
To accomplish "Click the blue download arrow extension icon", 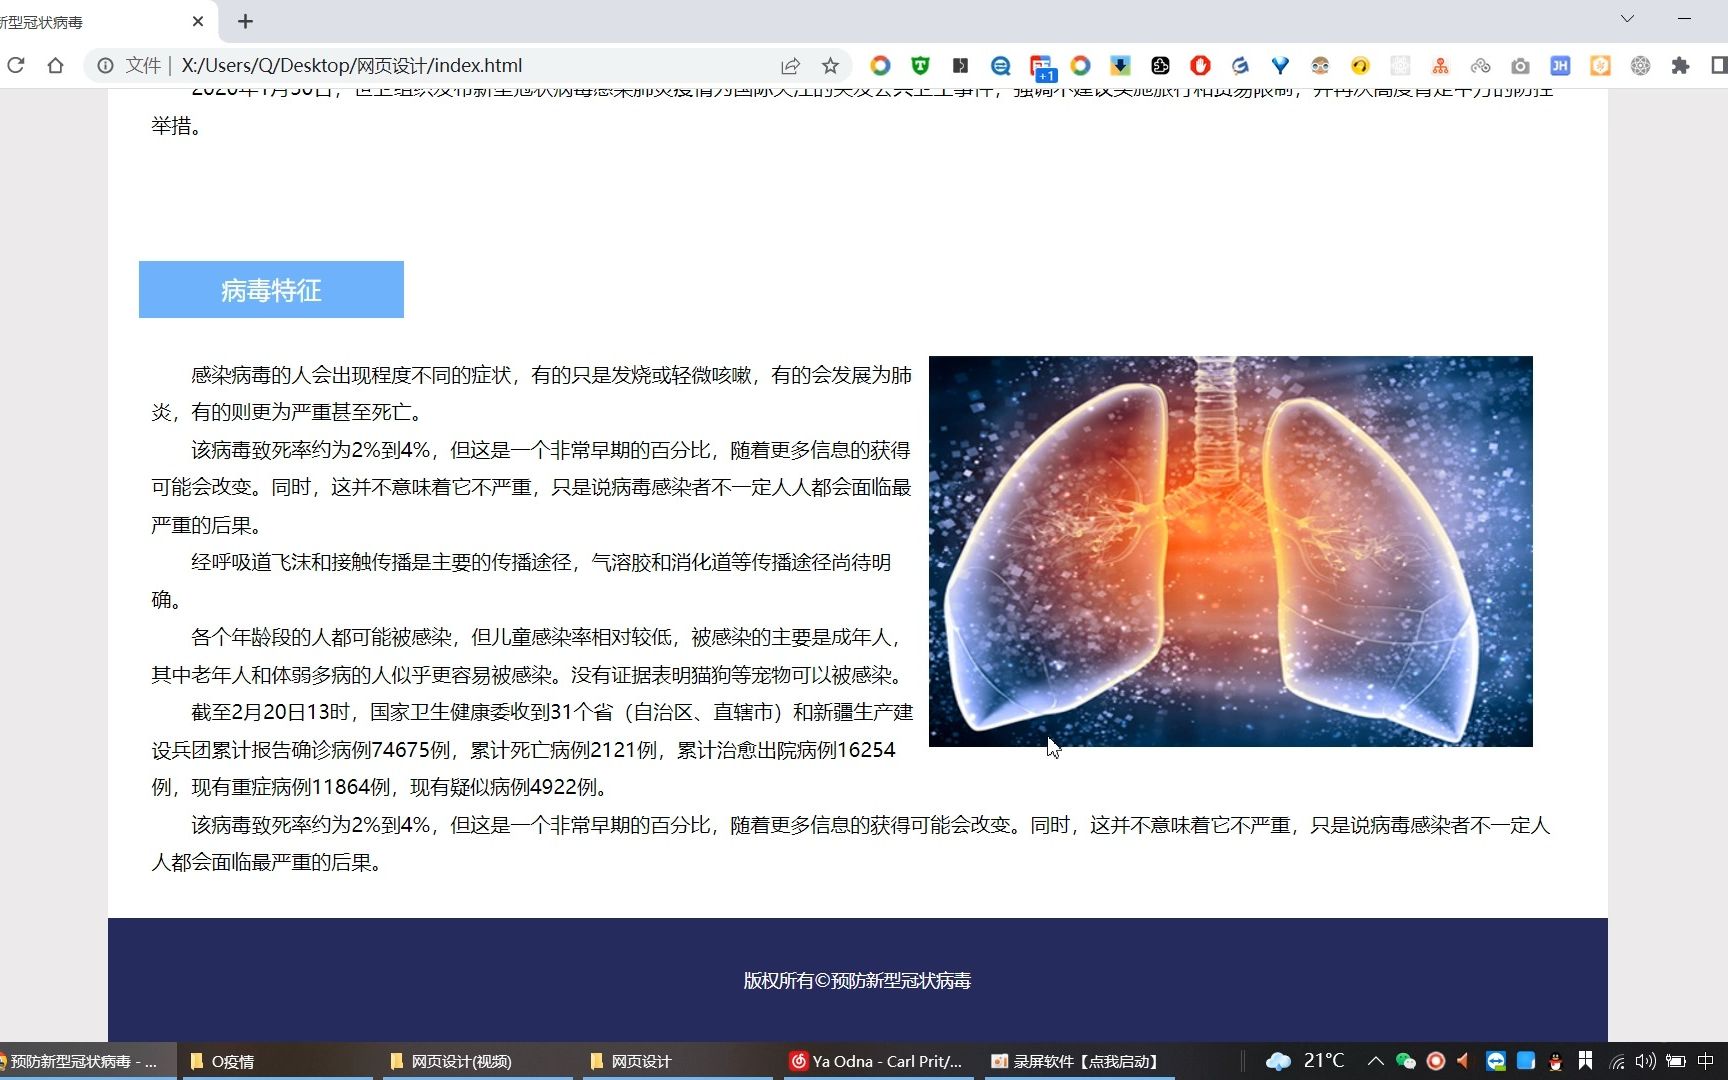I will pos(1119,66).
